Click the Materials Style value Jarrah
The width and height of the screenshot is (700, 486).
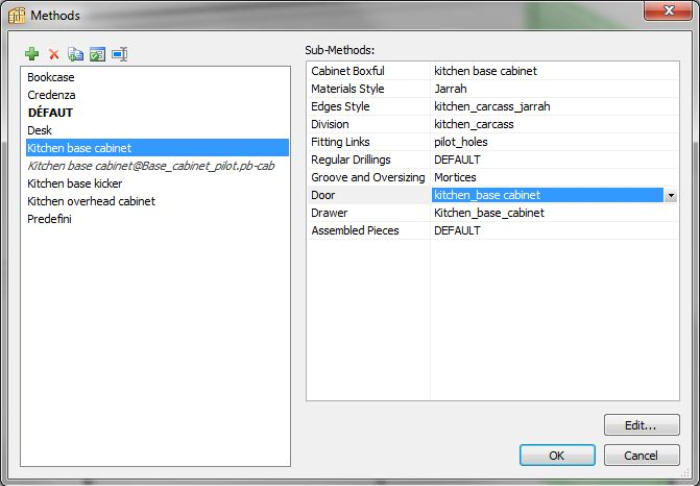[x=451, y=89]
